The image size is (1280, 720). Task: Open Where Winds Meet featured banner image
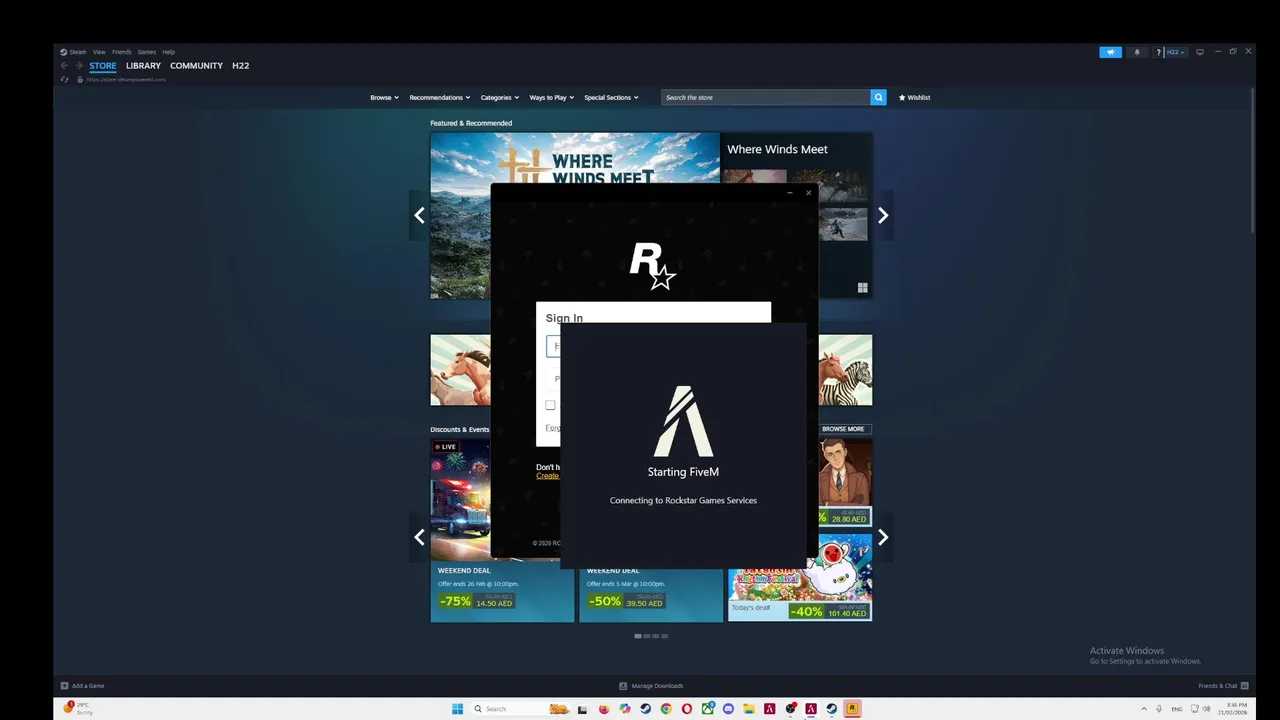[x=575, y=158]
